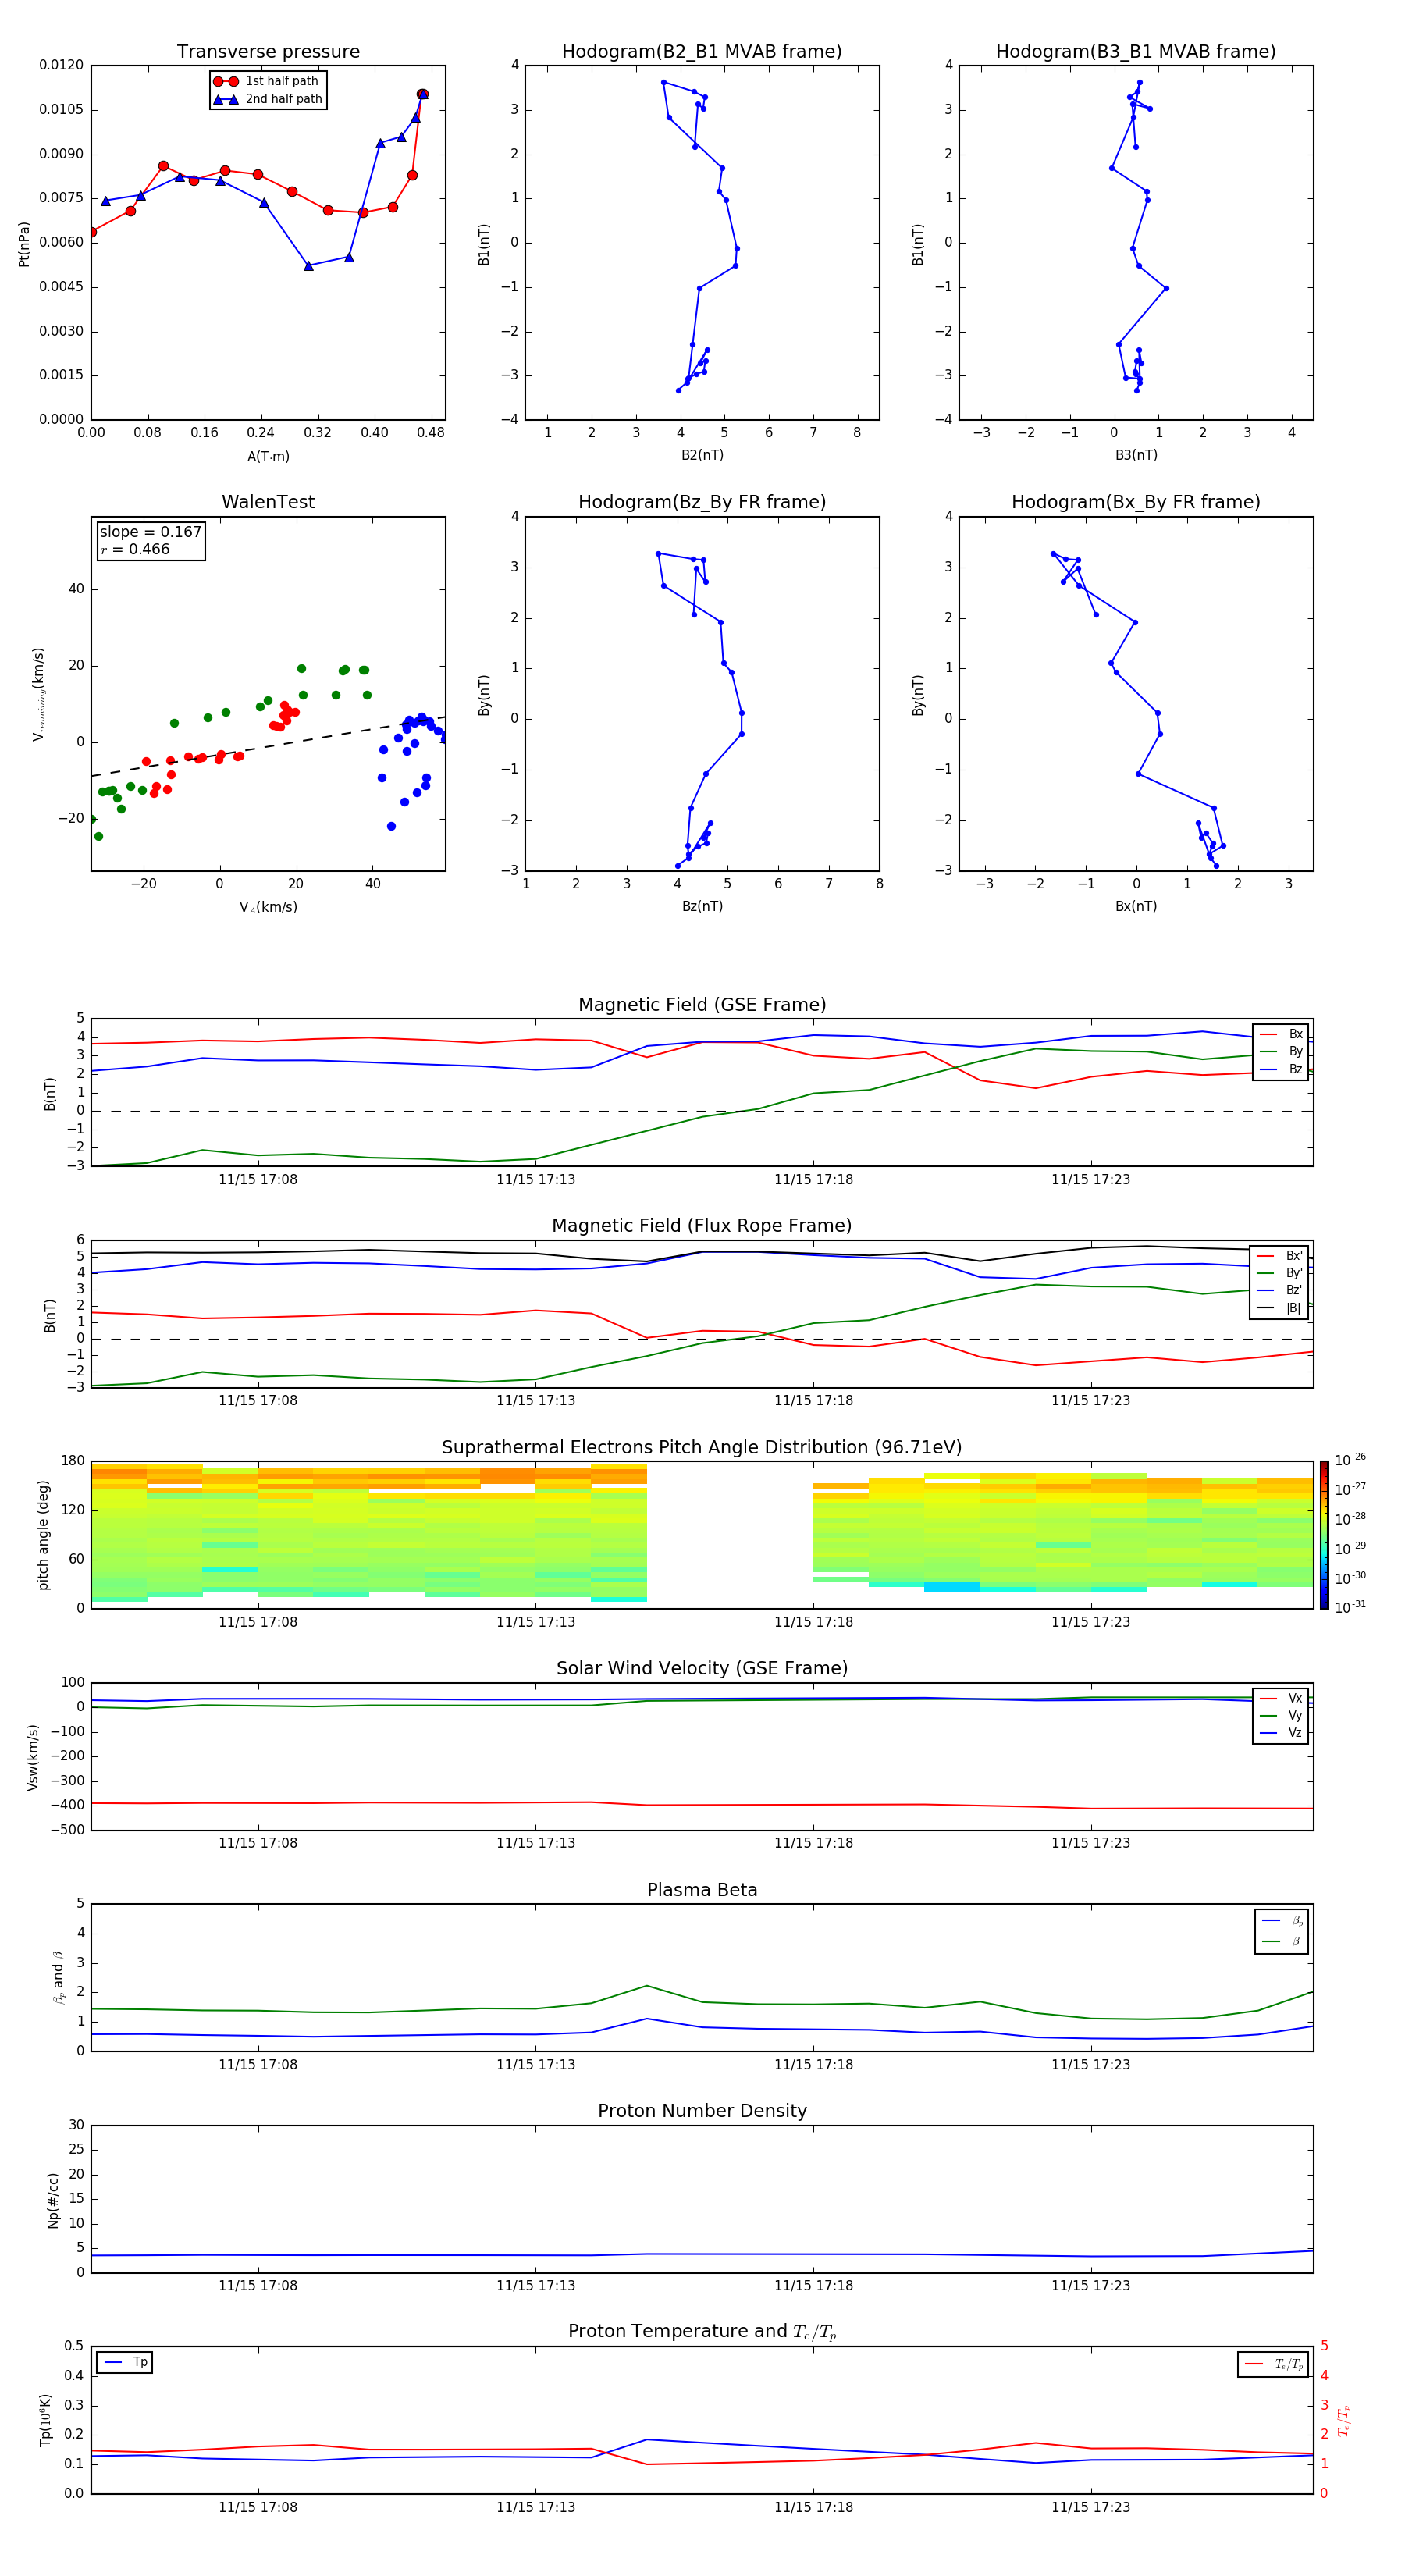Click the 'pitch angle (deg)' axis label

coord(43,1535)
